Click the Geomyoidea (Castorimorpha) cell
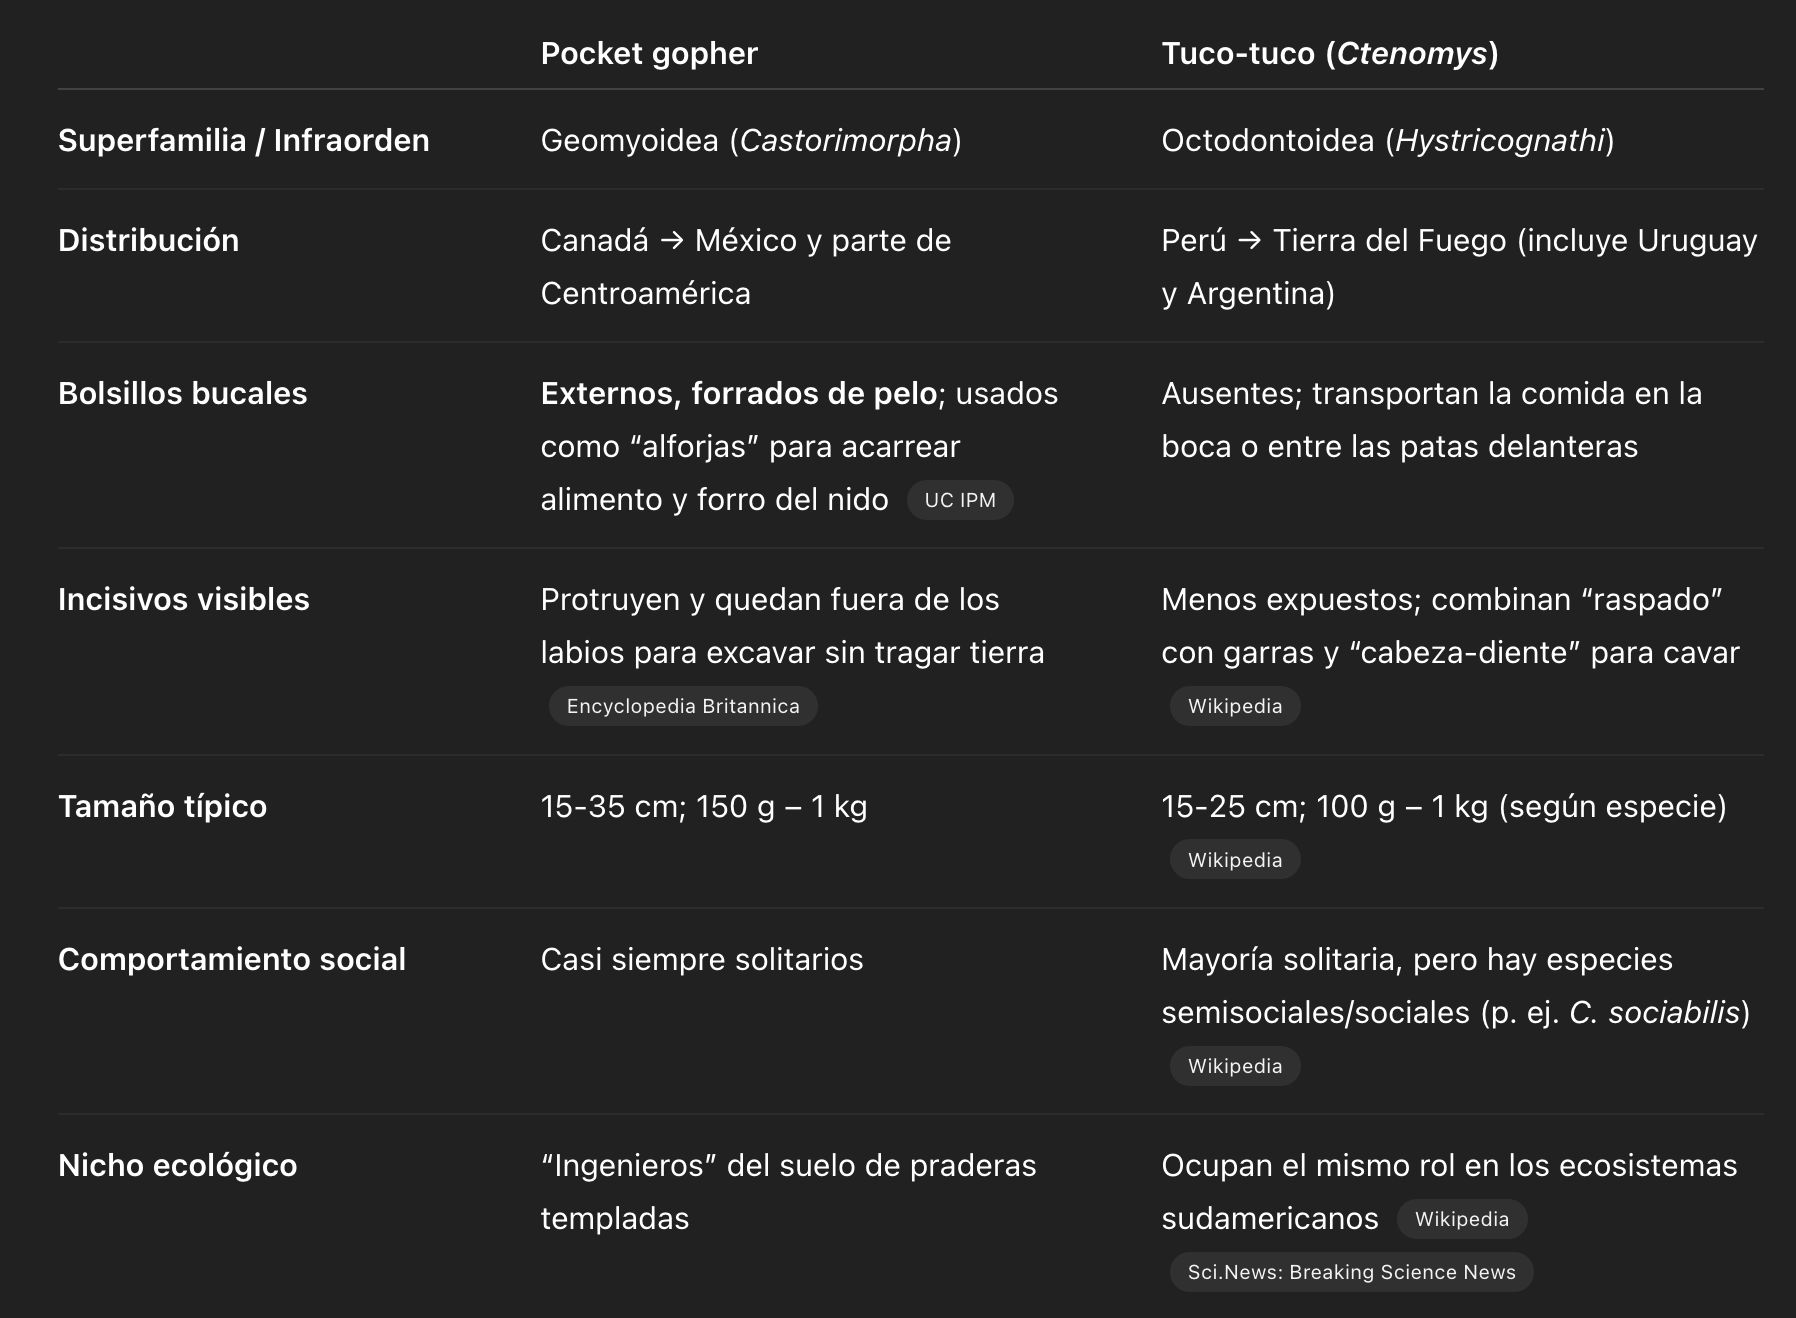Screen dimensions: 1796x1318 751,140
